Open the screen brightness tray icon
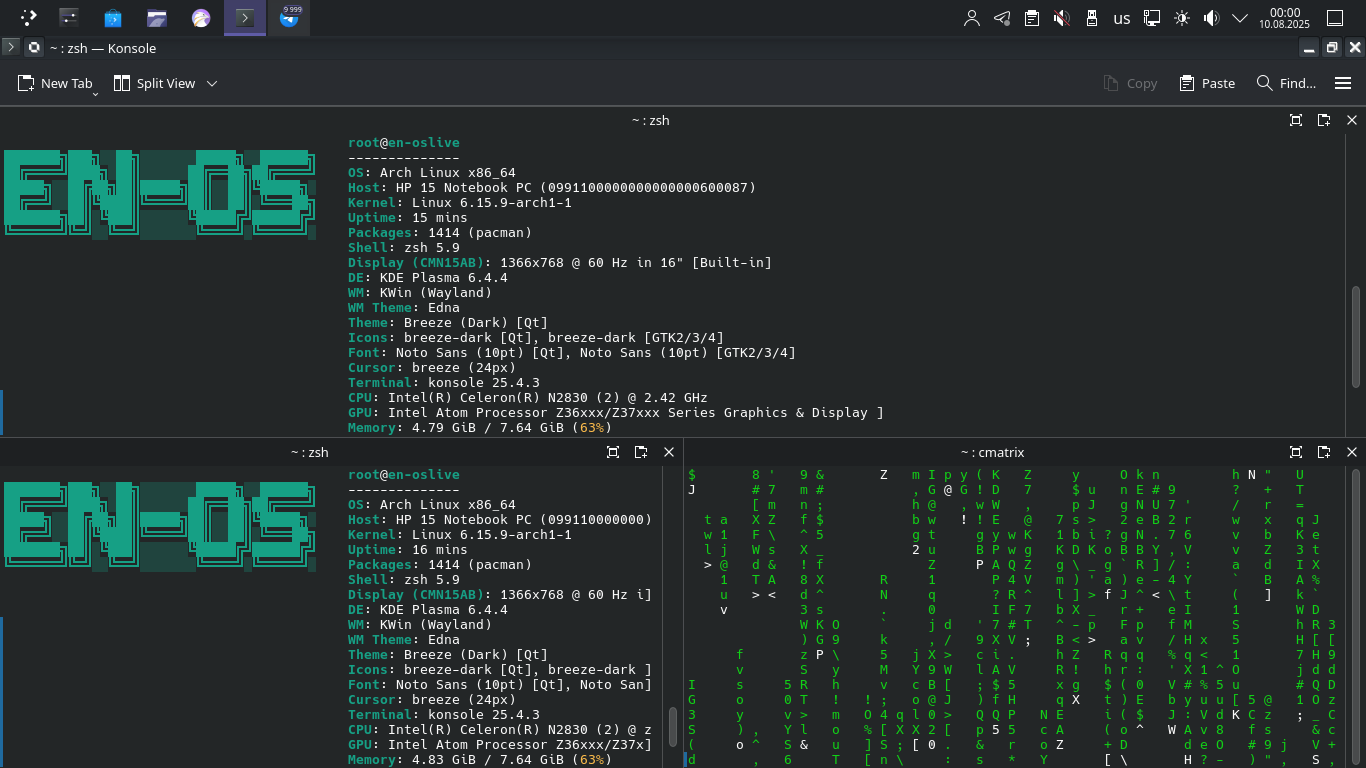The width and height of the screenshot is (1366, 768). click(1182, 18)
